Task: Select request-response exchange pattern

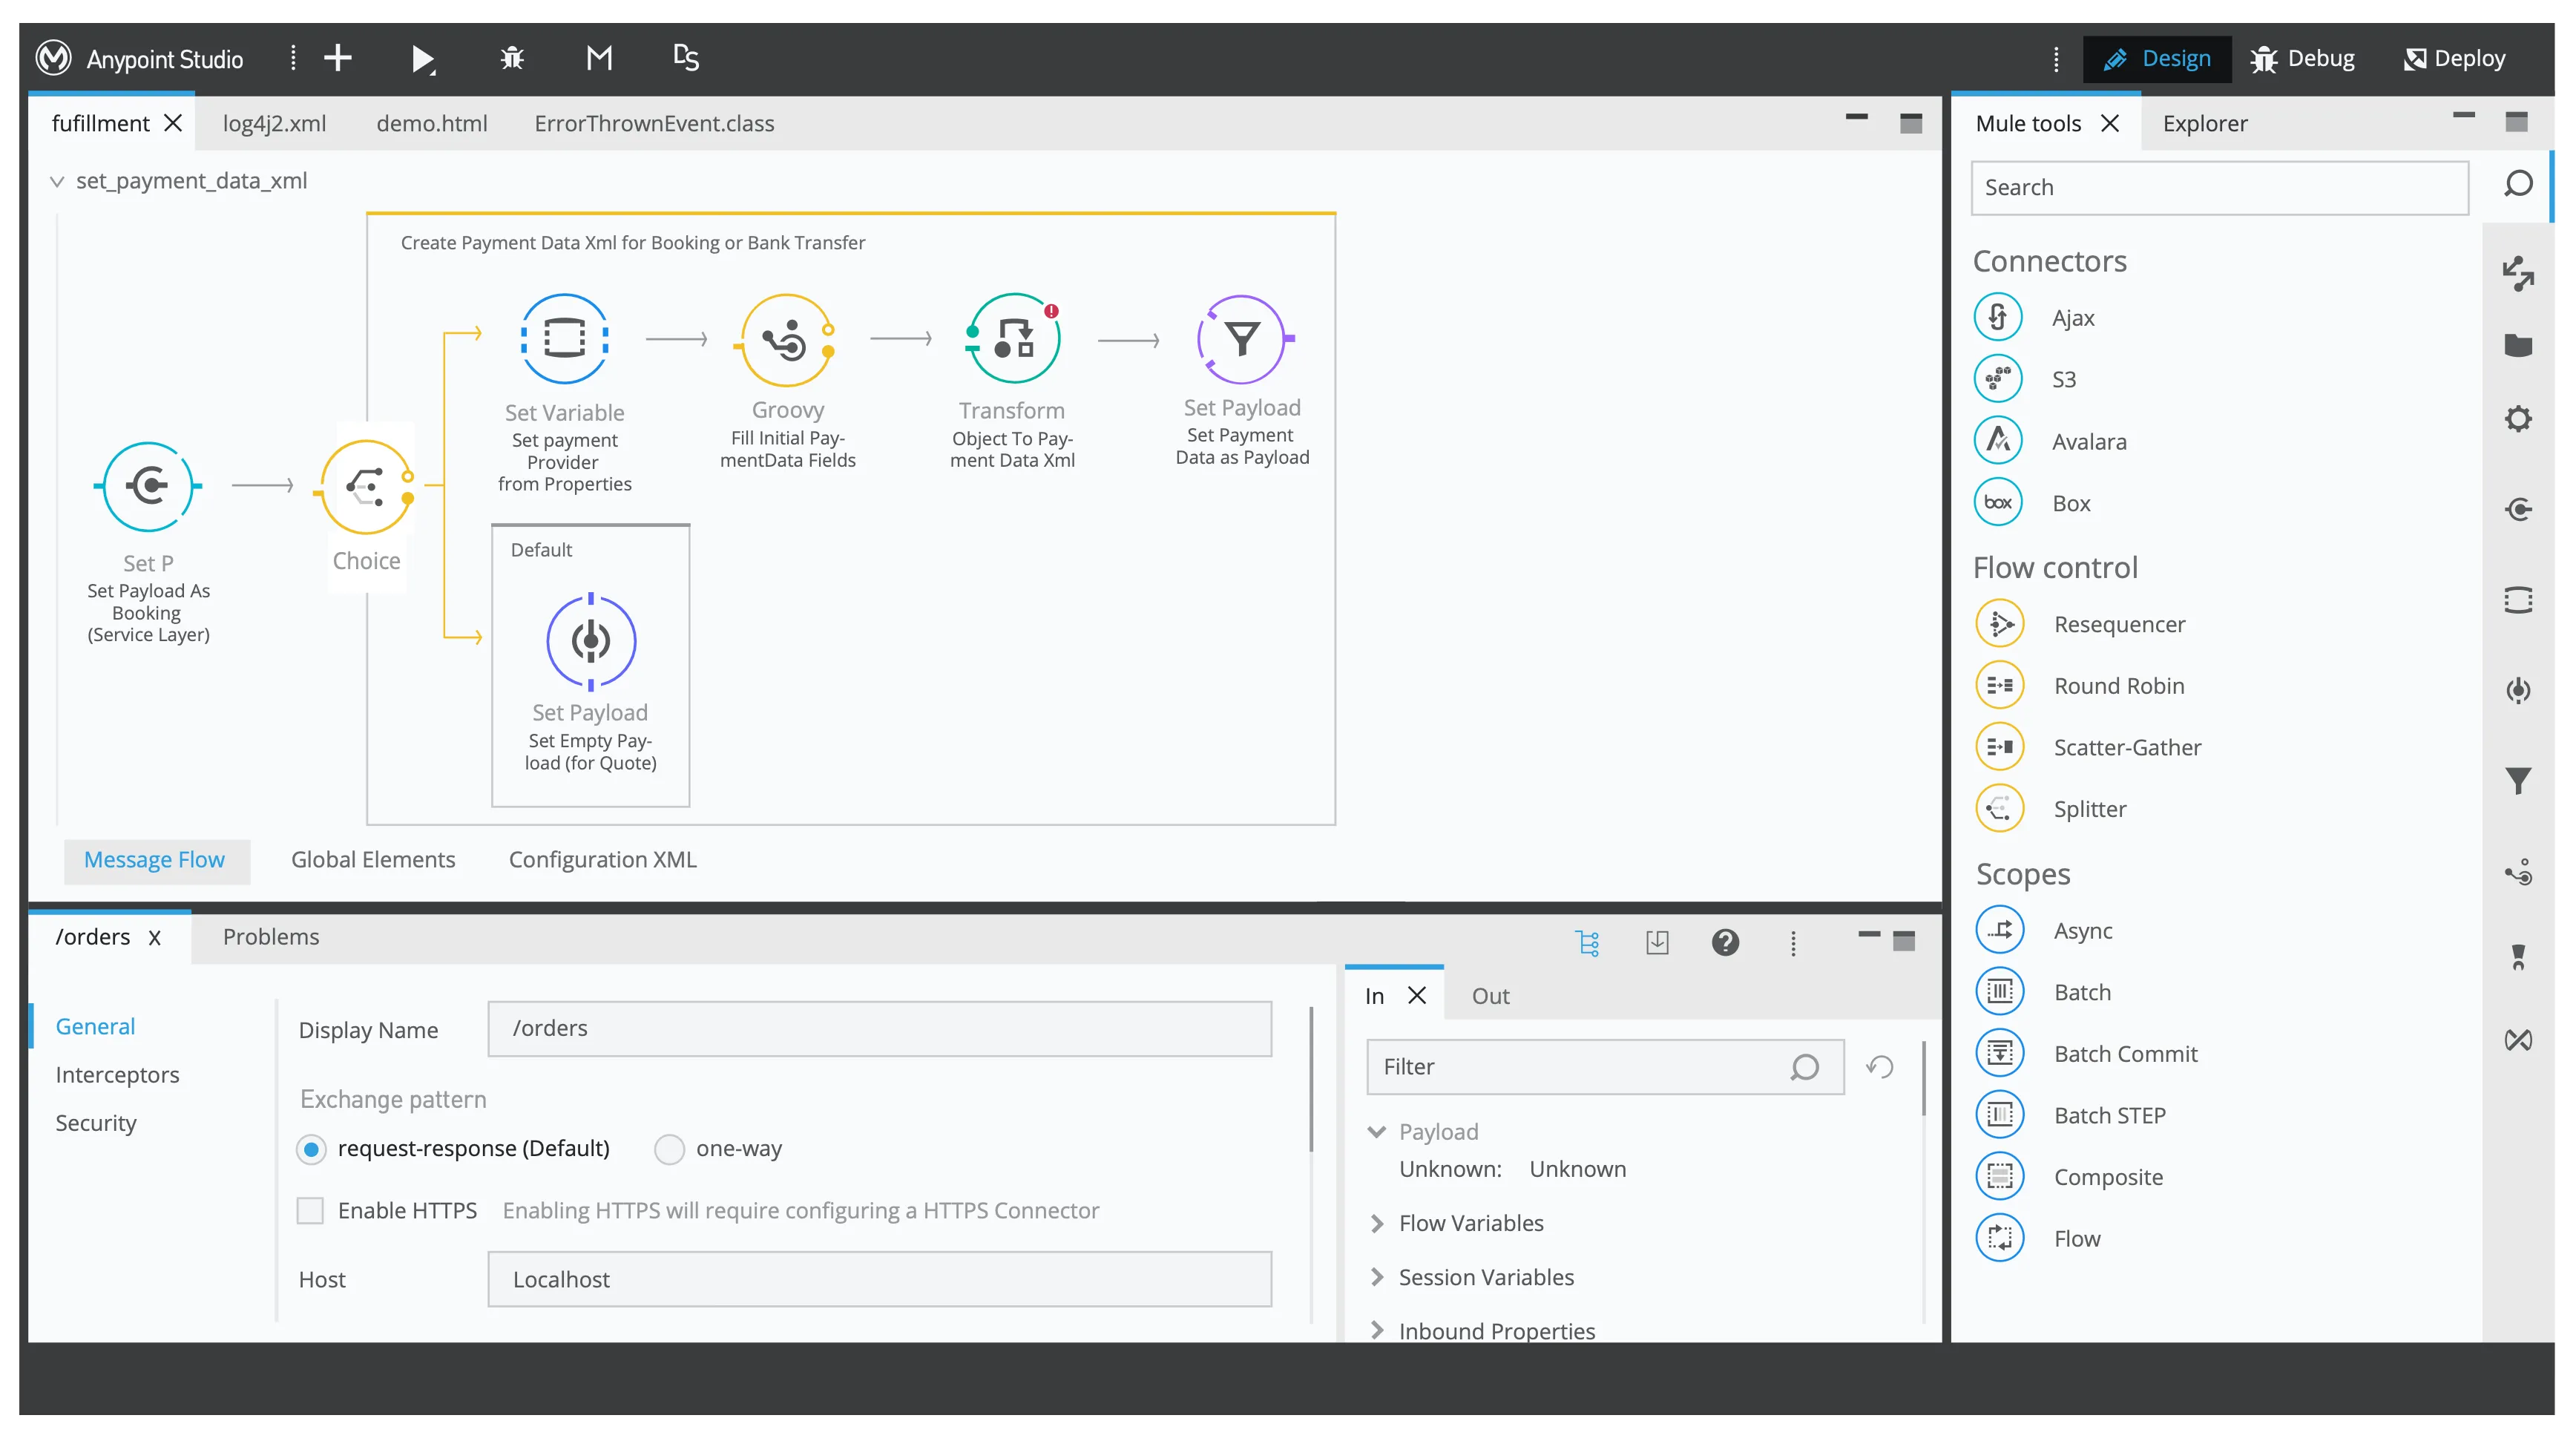Action: click(x=311, y=1149)
